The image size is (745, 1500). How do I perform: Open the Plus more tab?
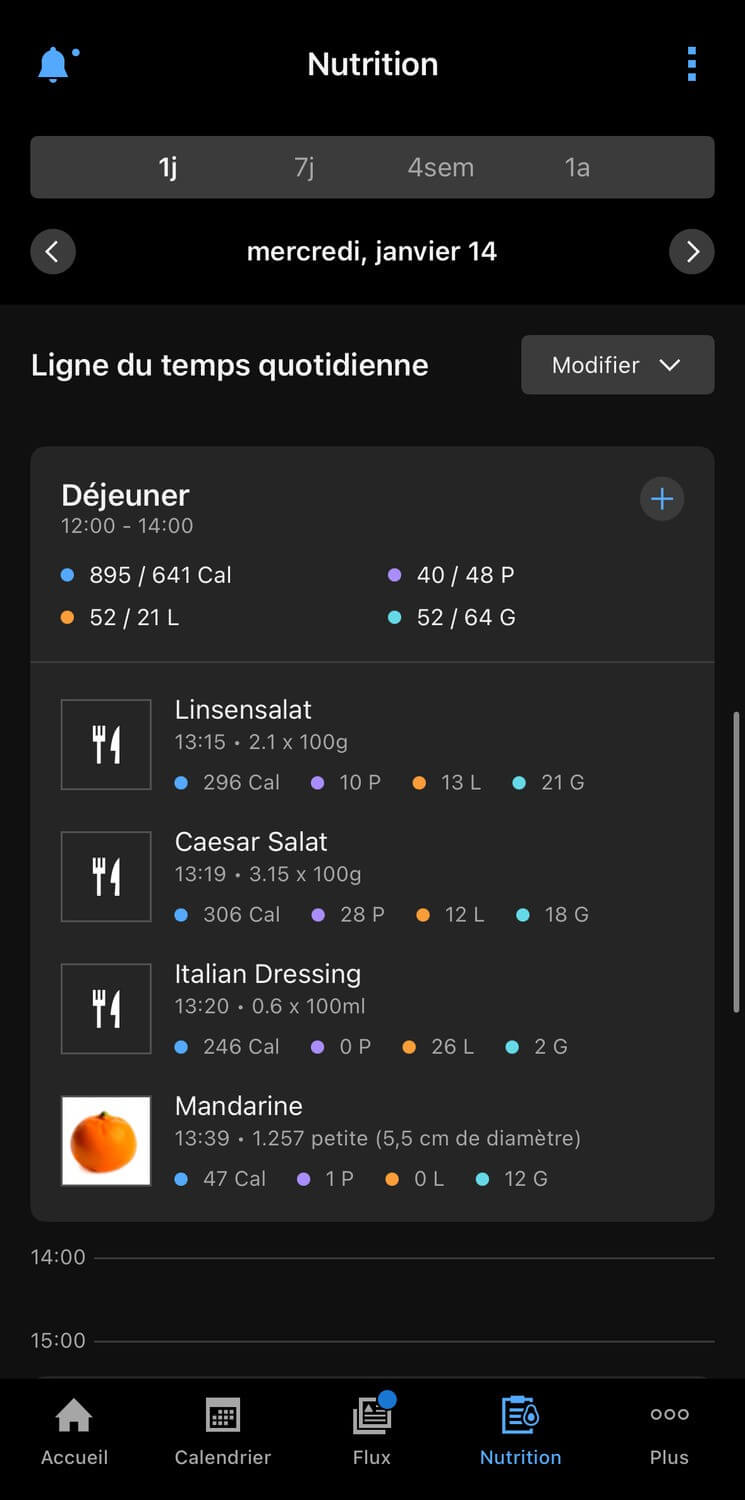tap(669, 1432)
